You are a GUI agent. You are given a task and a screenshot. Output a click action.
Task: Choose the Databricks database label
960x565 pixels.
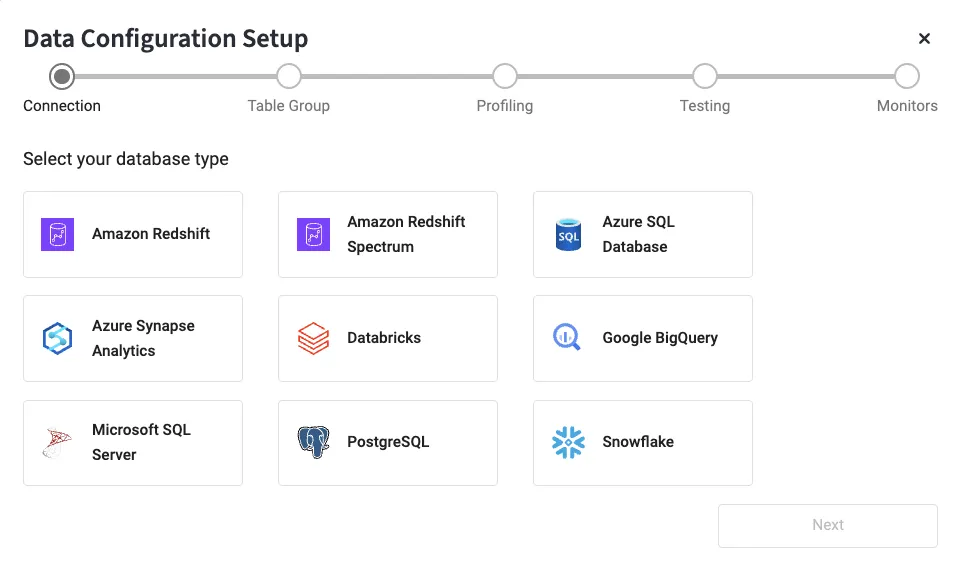[384, 338]
